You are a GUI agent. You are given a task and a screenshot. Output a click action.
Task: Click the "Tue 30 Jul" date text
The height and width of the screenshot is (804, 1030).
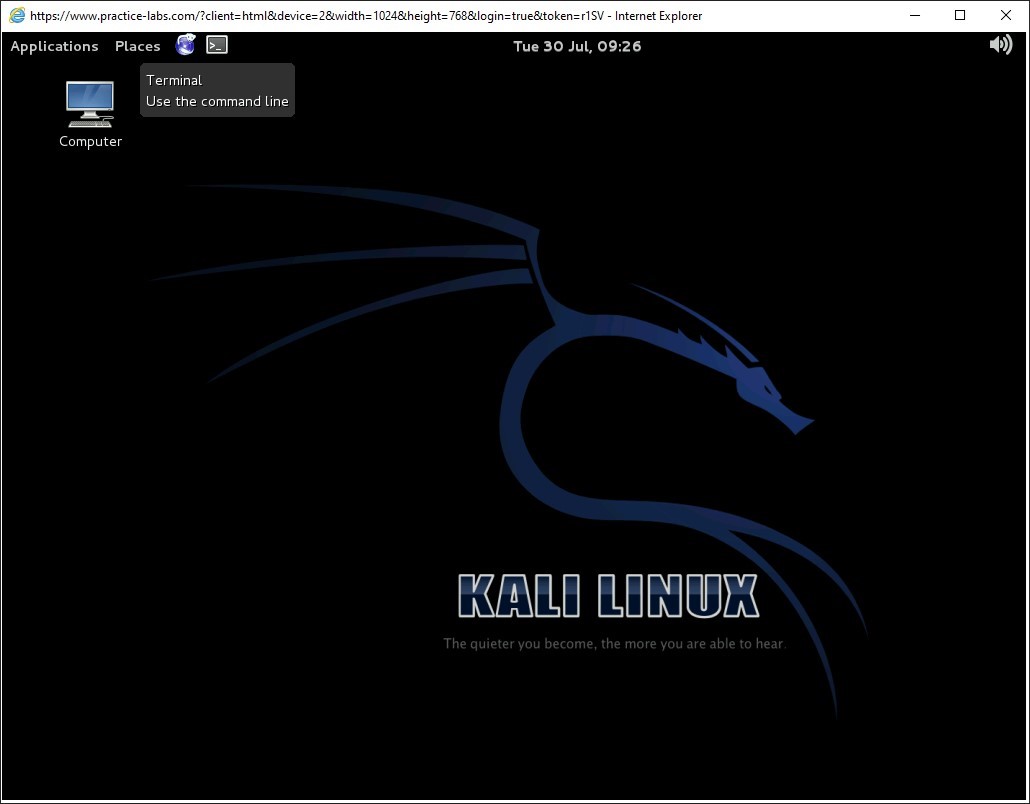551,46
